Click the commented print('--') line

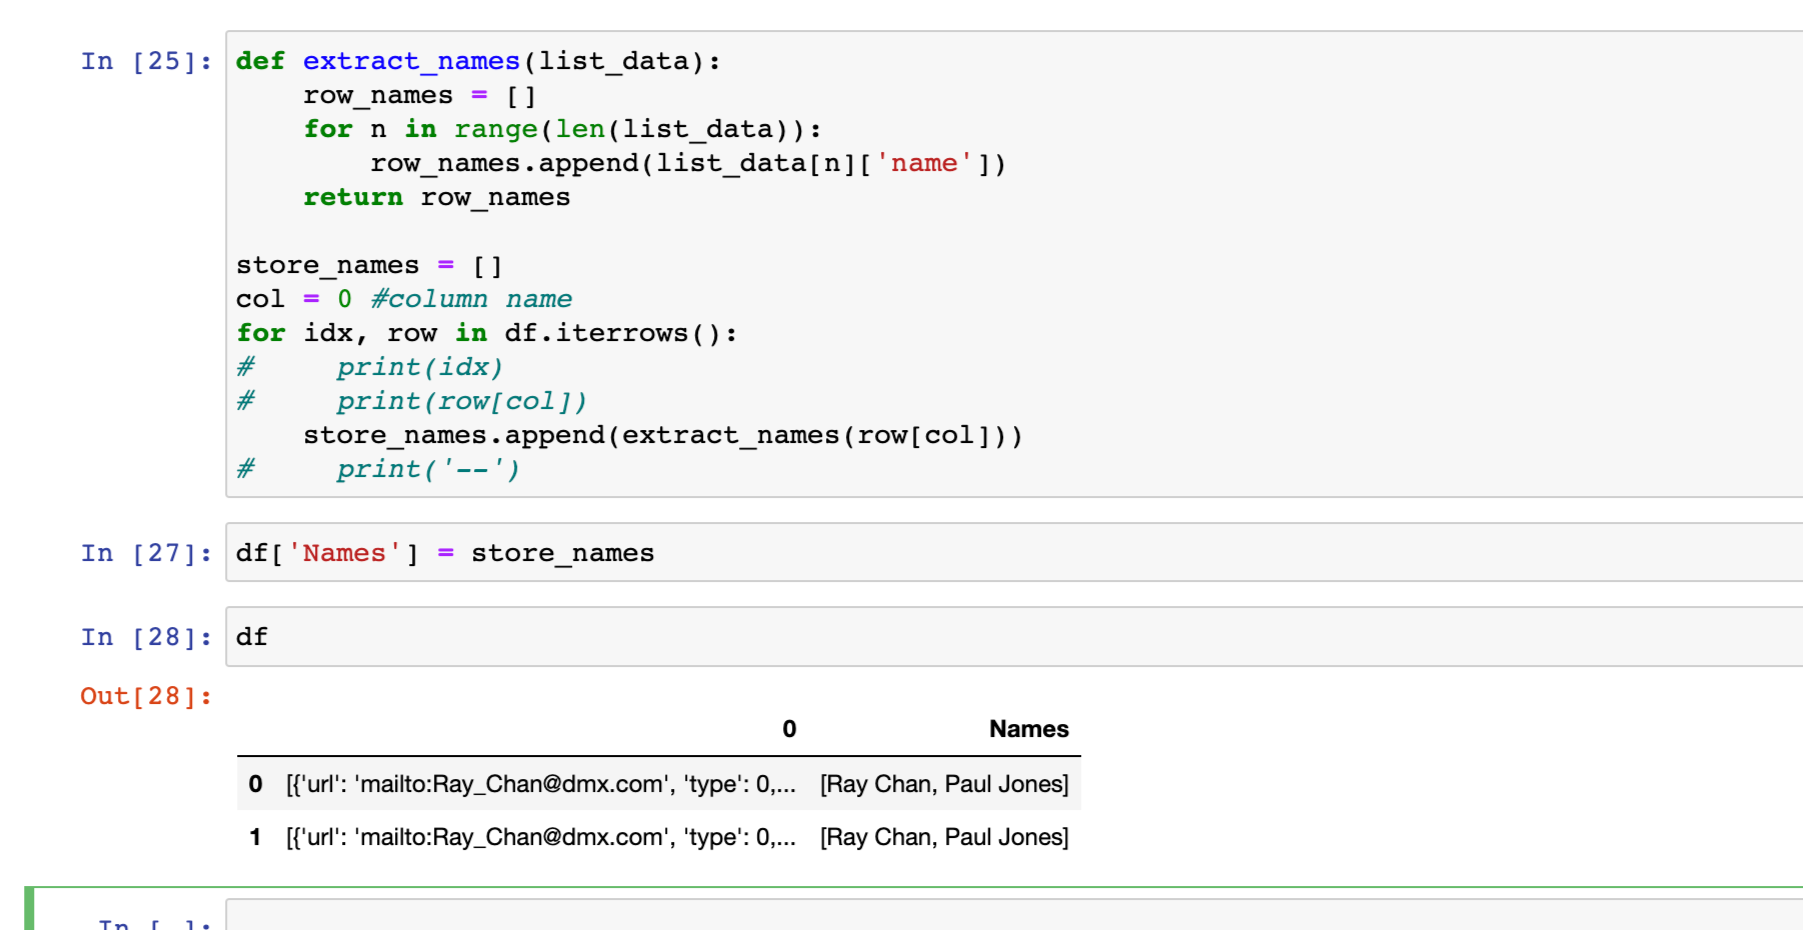coord(378,469)
